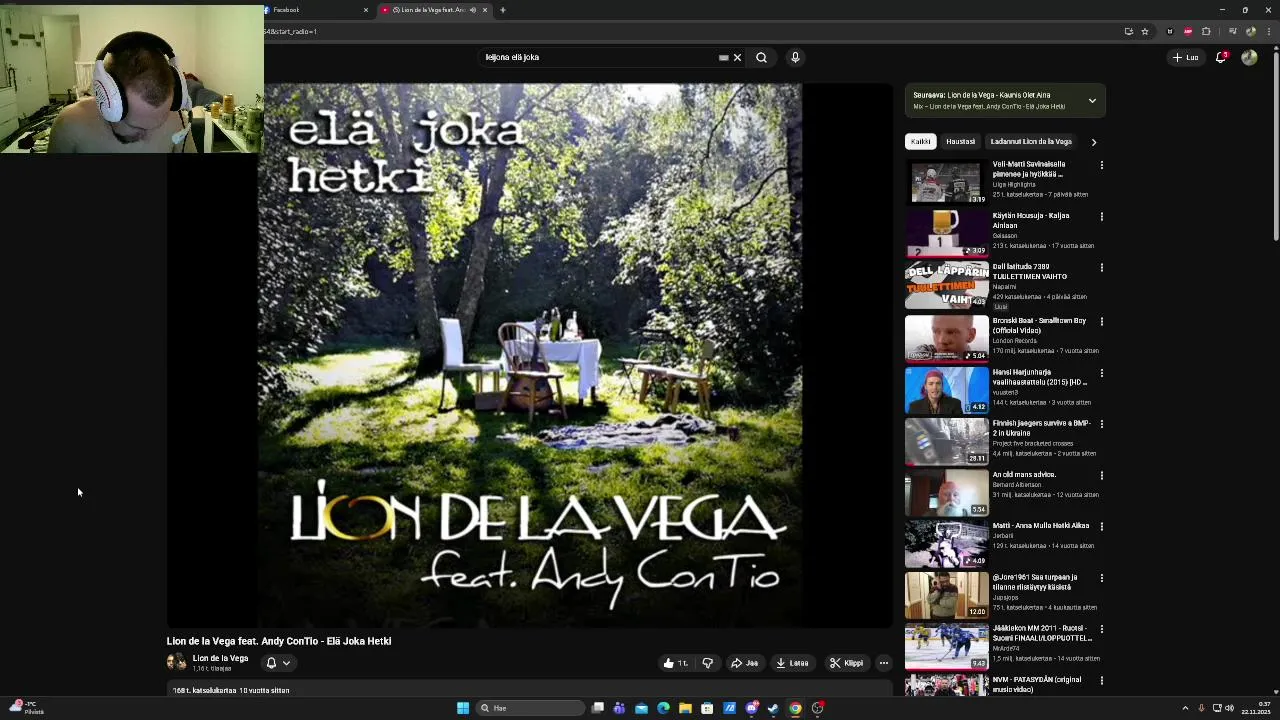Dislike the video with thumbs down
Image resolution: width=1280 pixels, height=720 pixels.
click(x=708, y=663)
